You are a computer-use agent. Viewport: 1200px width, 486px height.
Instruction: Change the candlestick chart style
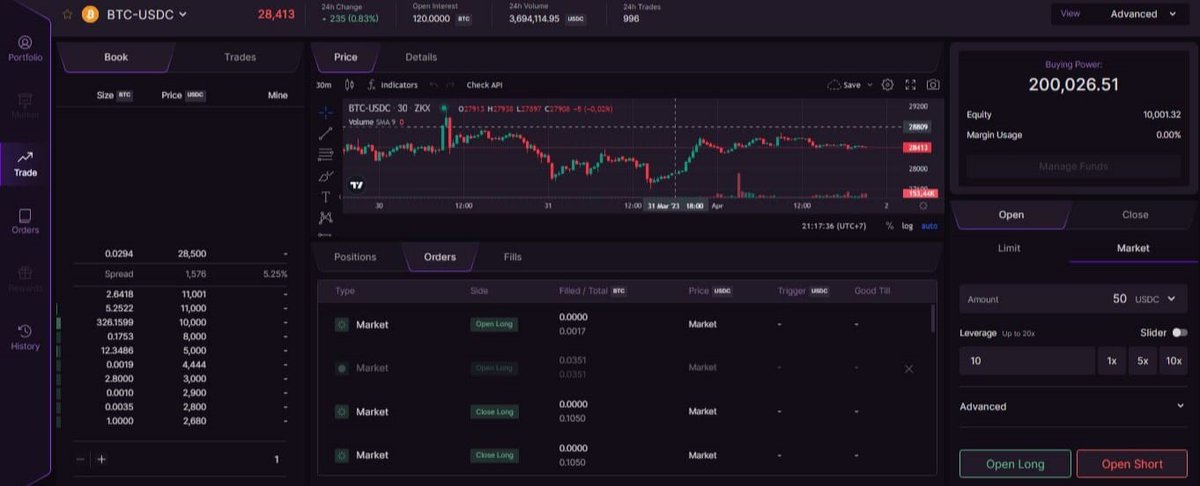(349, 85)
